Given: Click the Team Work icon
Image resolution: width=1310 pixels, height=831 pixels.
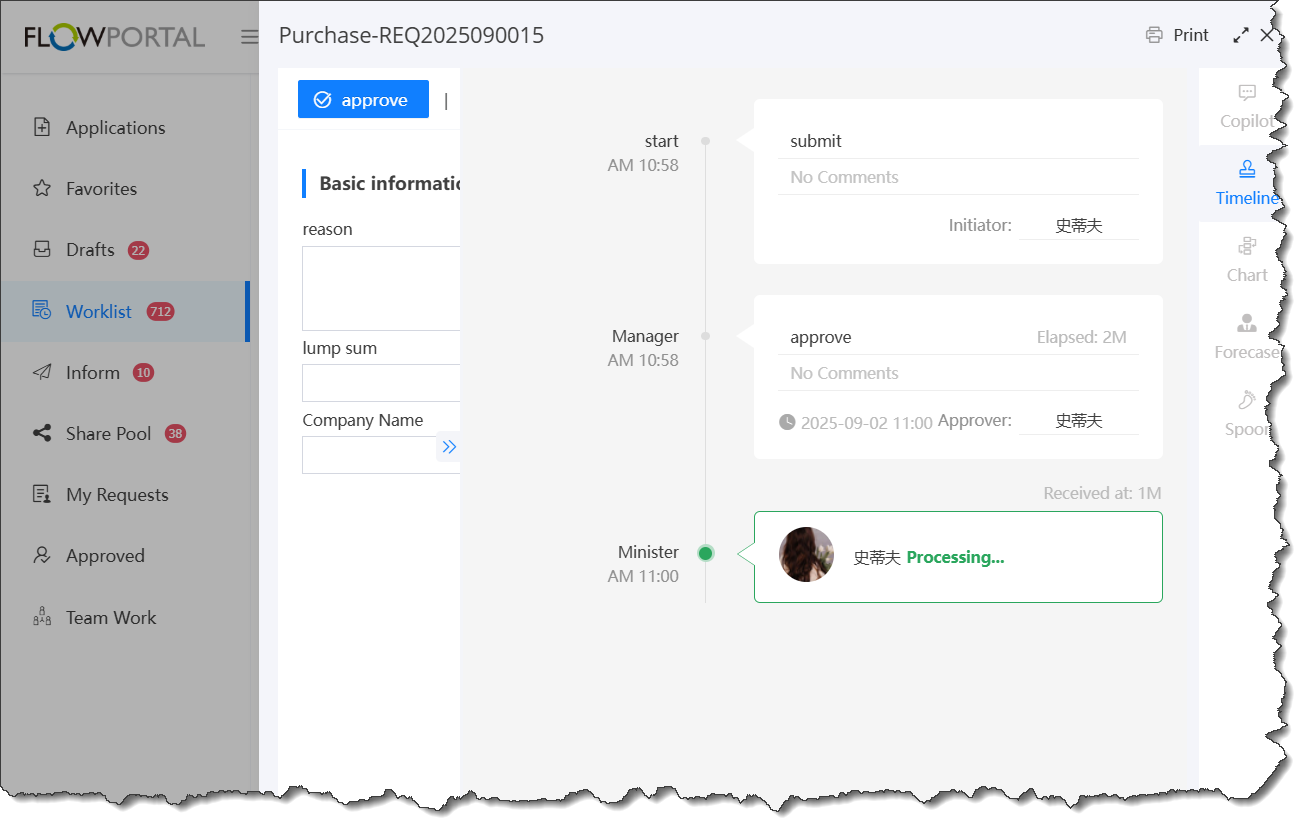Looking at the screenshot, I should [x=42, y=618].
